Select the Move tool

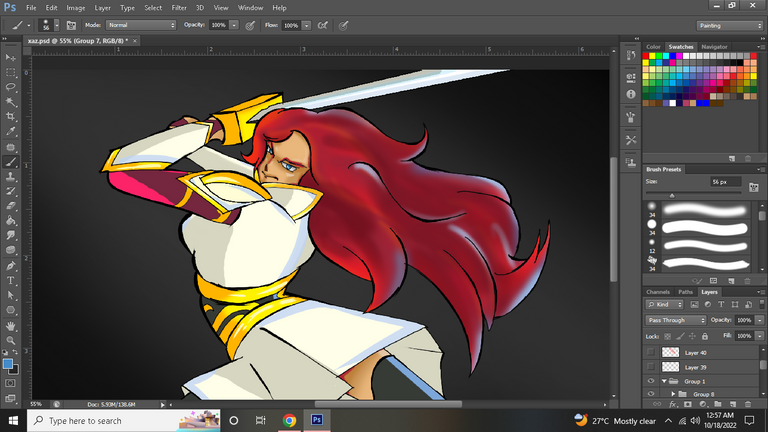pos(10,58)
